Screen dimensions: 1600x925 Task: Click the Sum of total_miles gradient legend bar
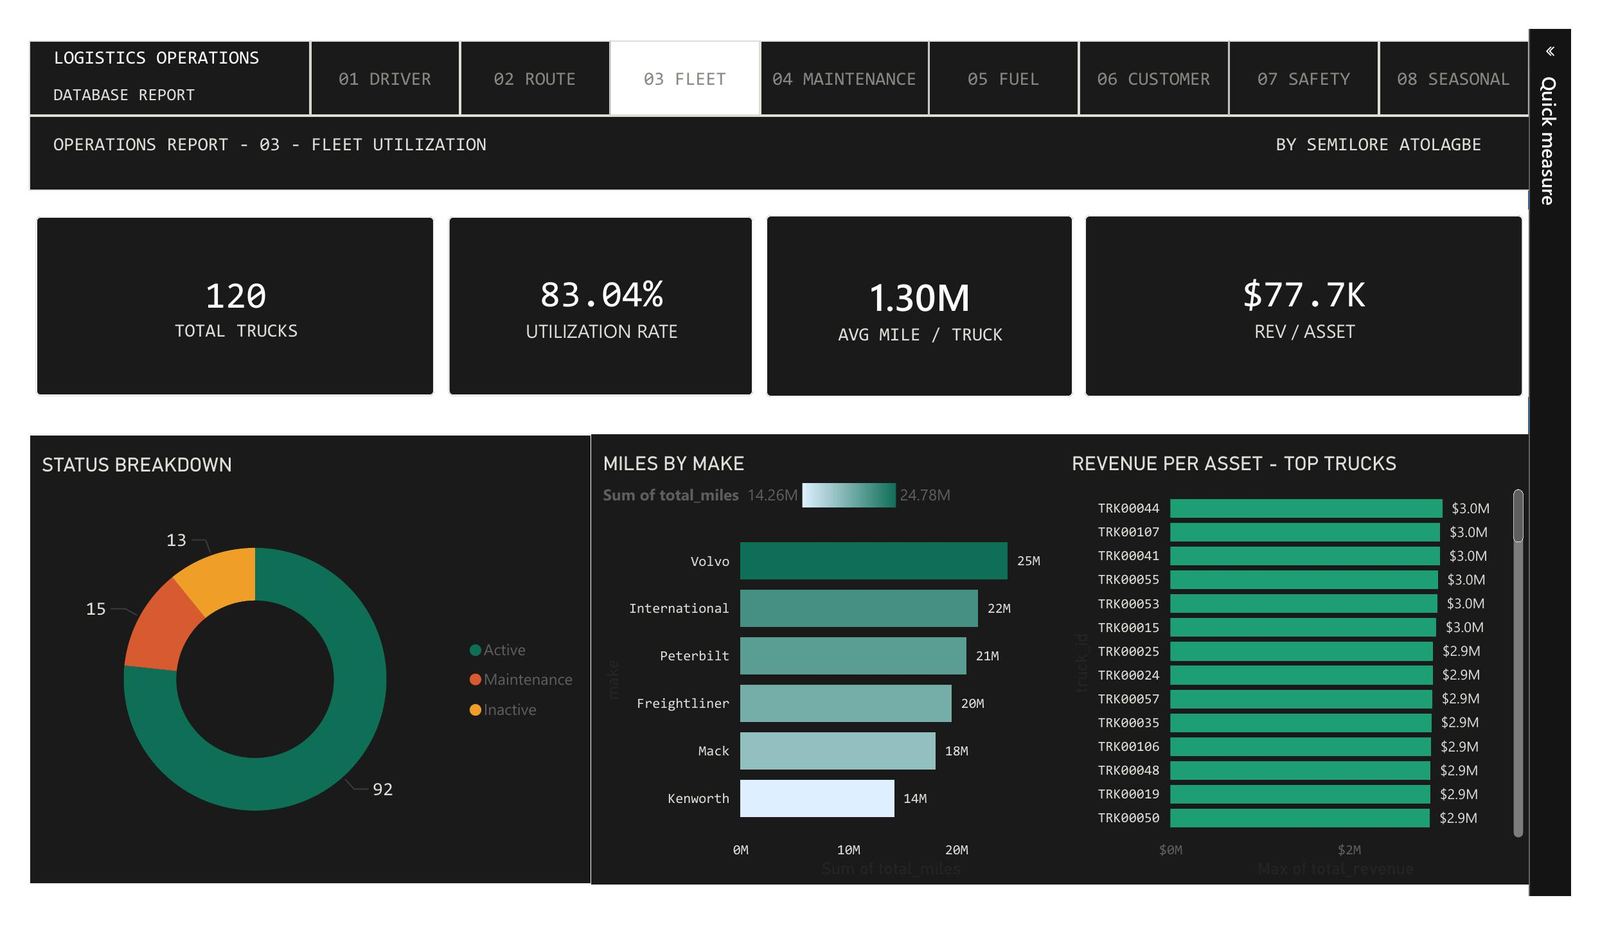click(x=848, y=495)
